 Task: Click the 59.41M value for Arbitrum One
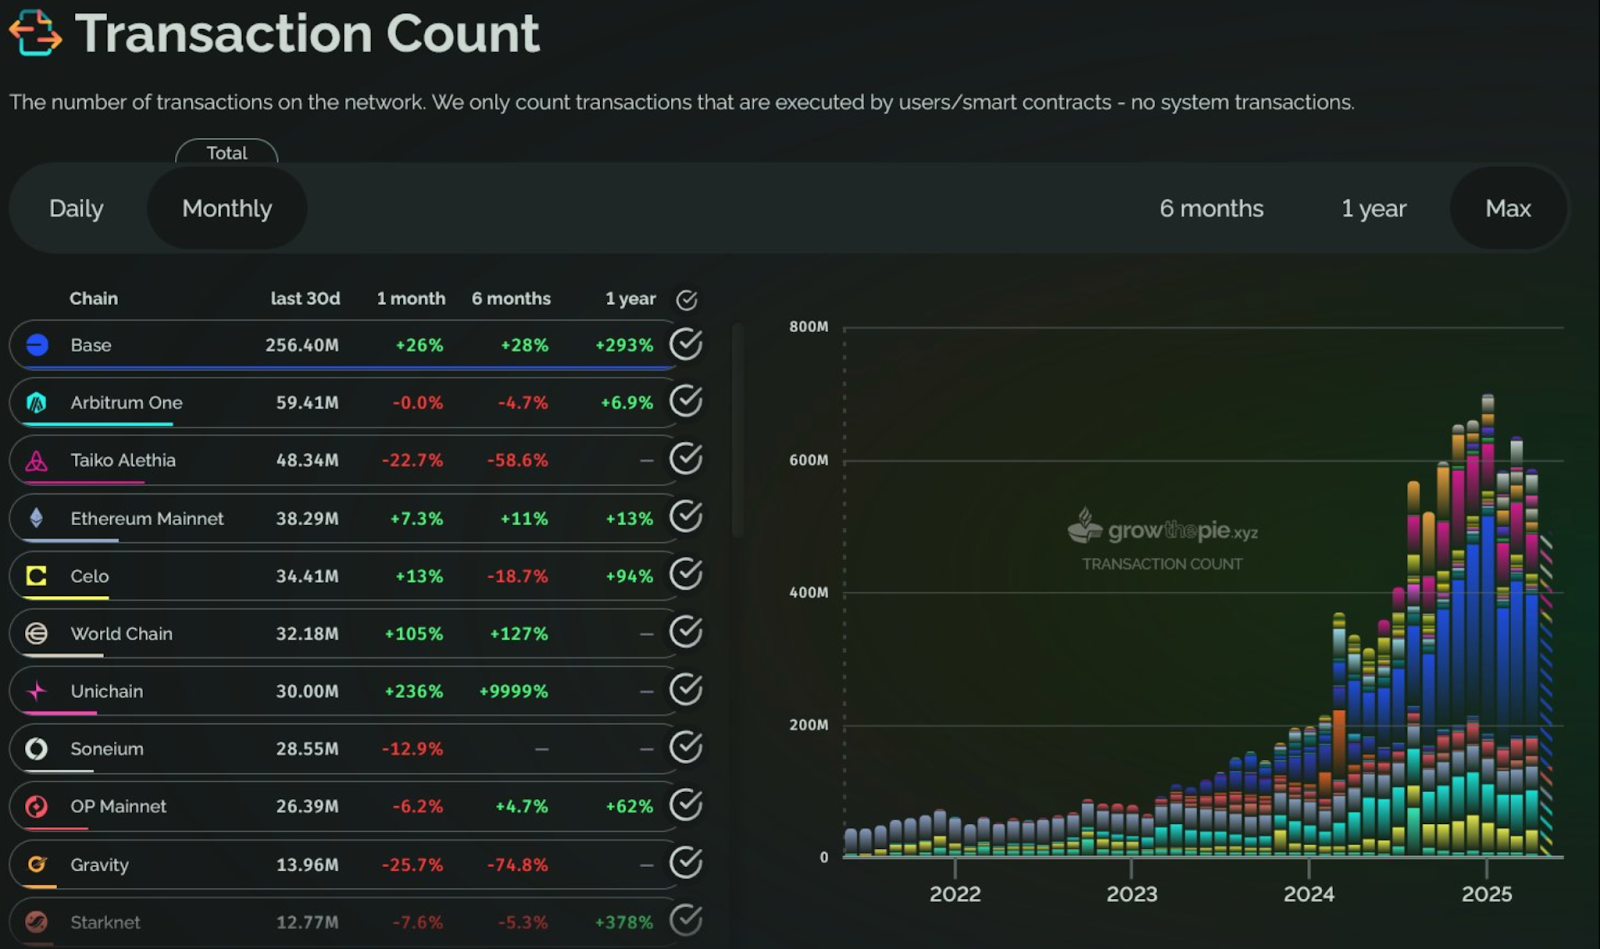[x=308, y=403]
